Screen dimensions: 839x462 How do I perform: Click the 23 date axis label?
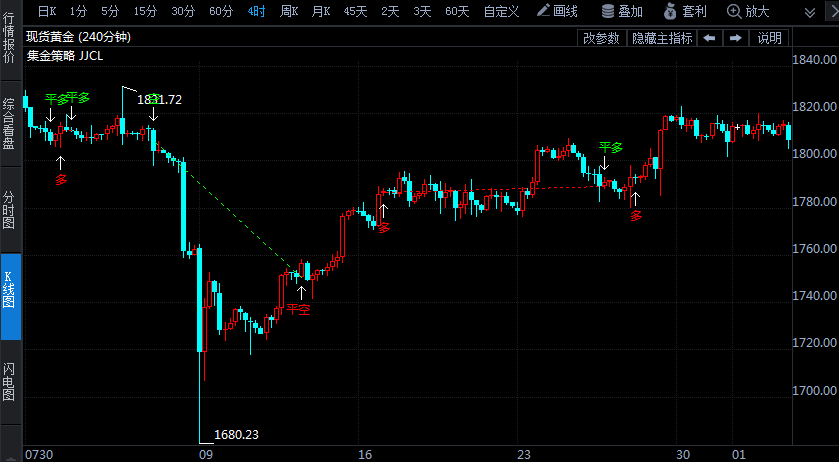point(524,455)
